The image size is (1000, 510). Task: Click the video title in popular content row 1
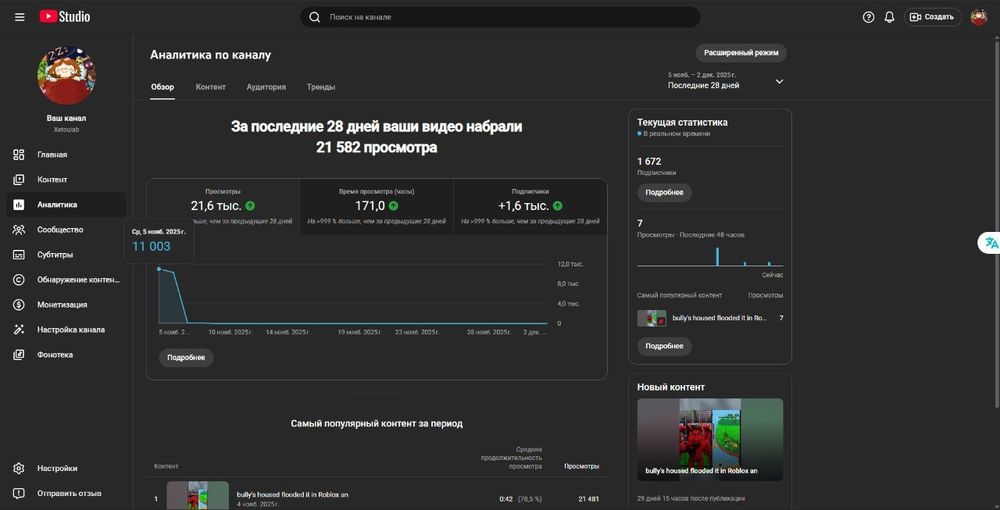pyautogui.click(x=292, y=495)
